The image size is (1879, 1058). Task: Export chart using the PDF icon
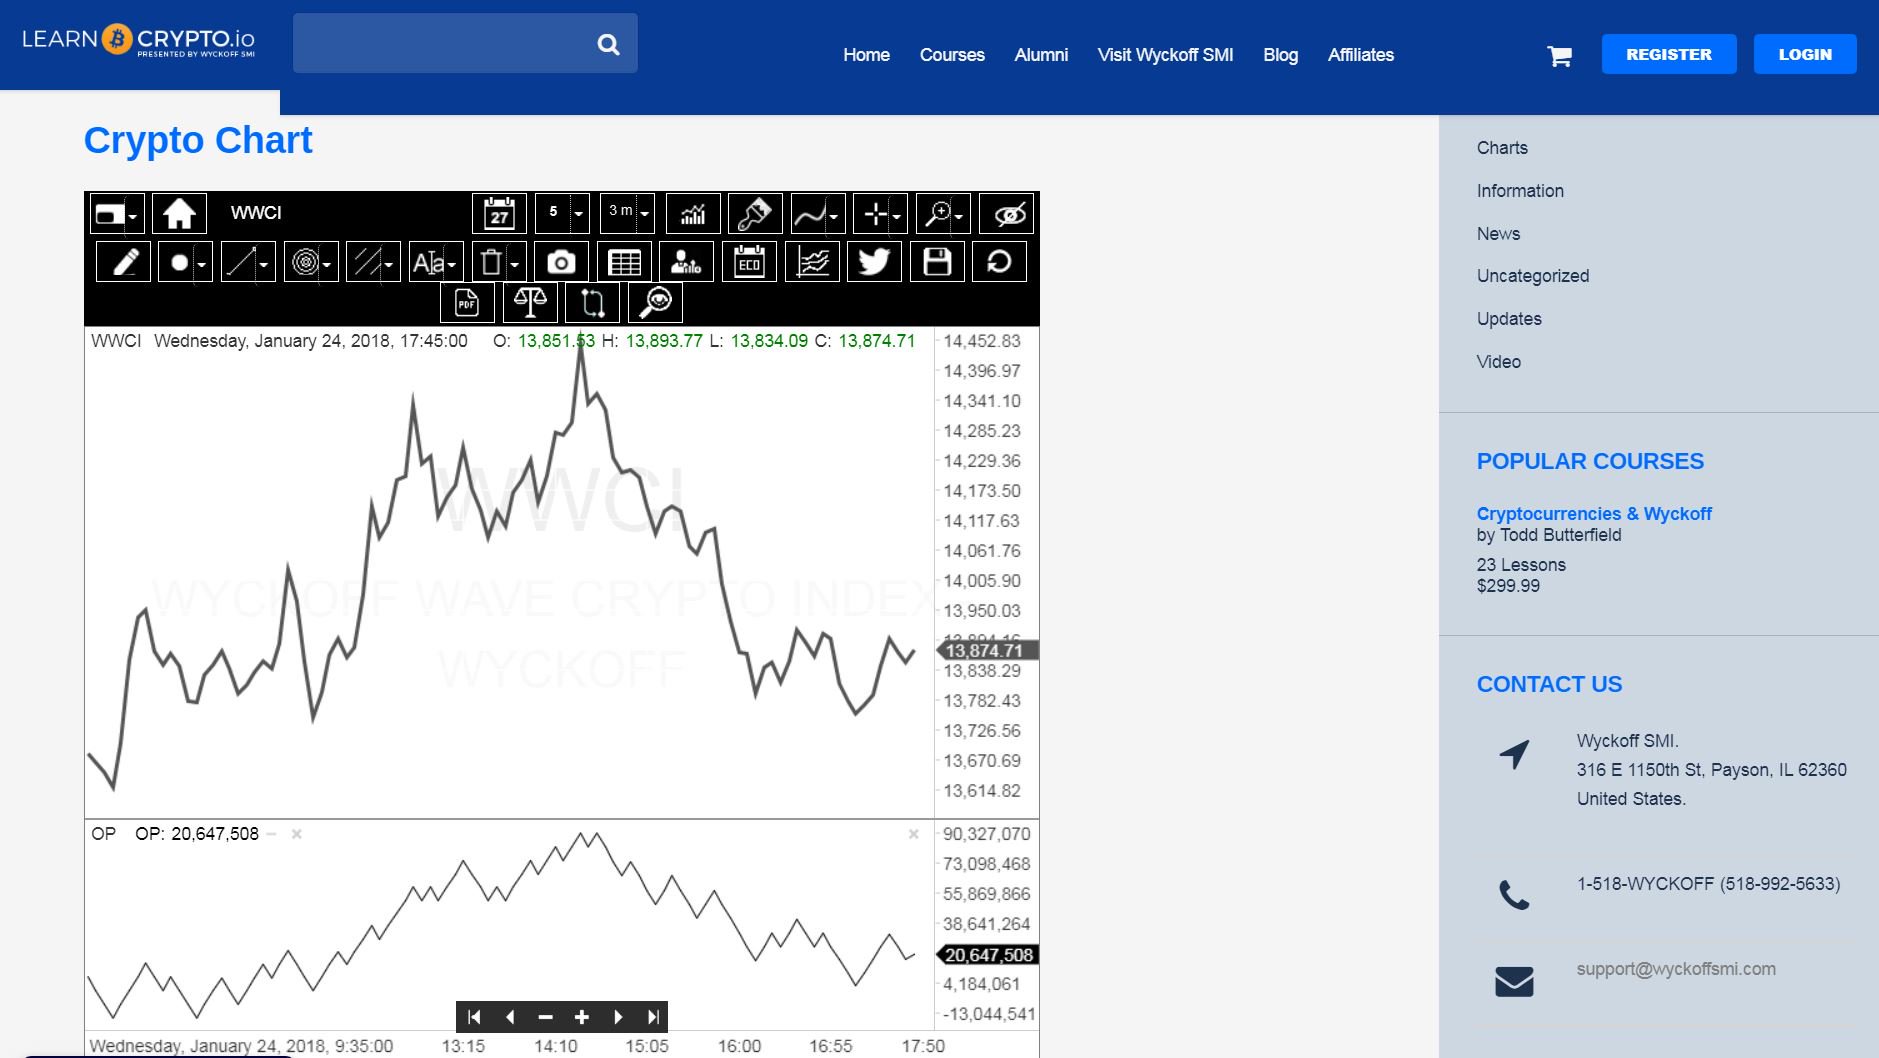point(467,302)
